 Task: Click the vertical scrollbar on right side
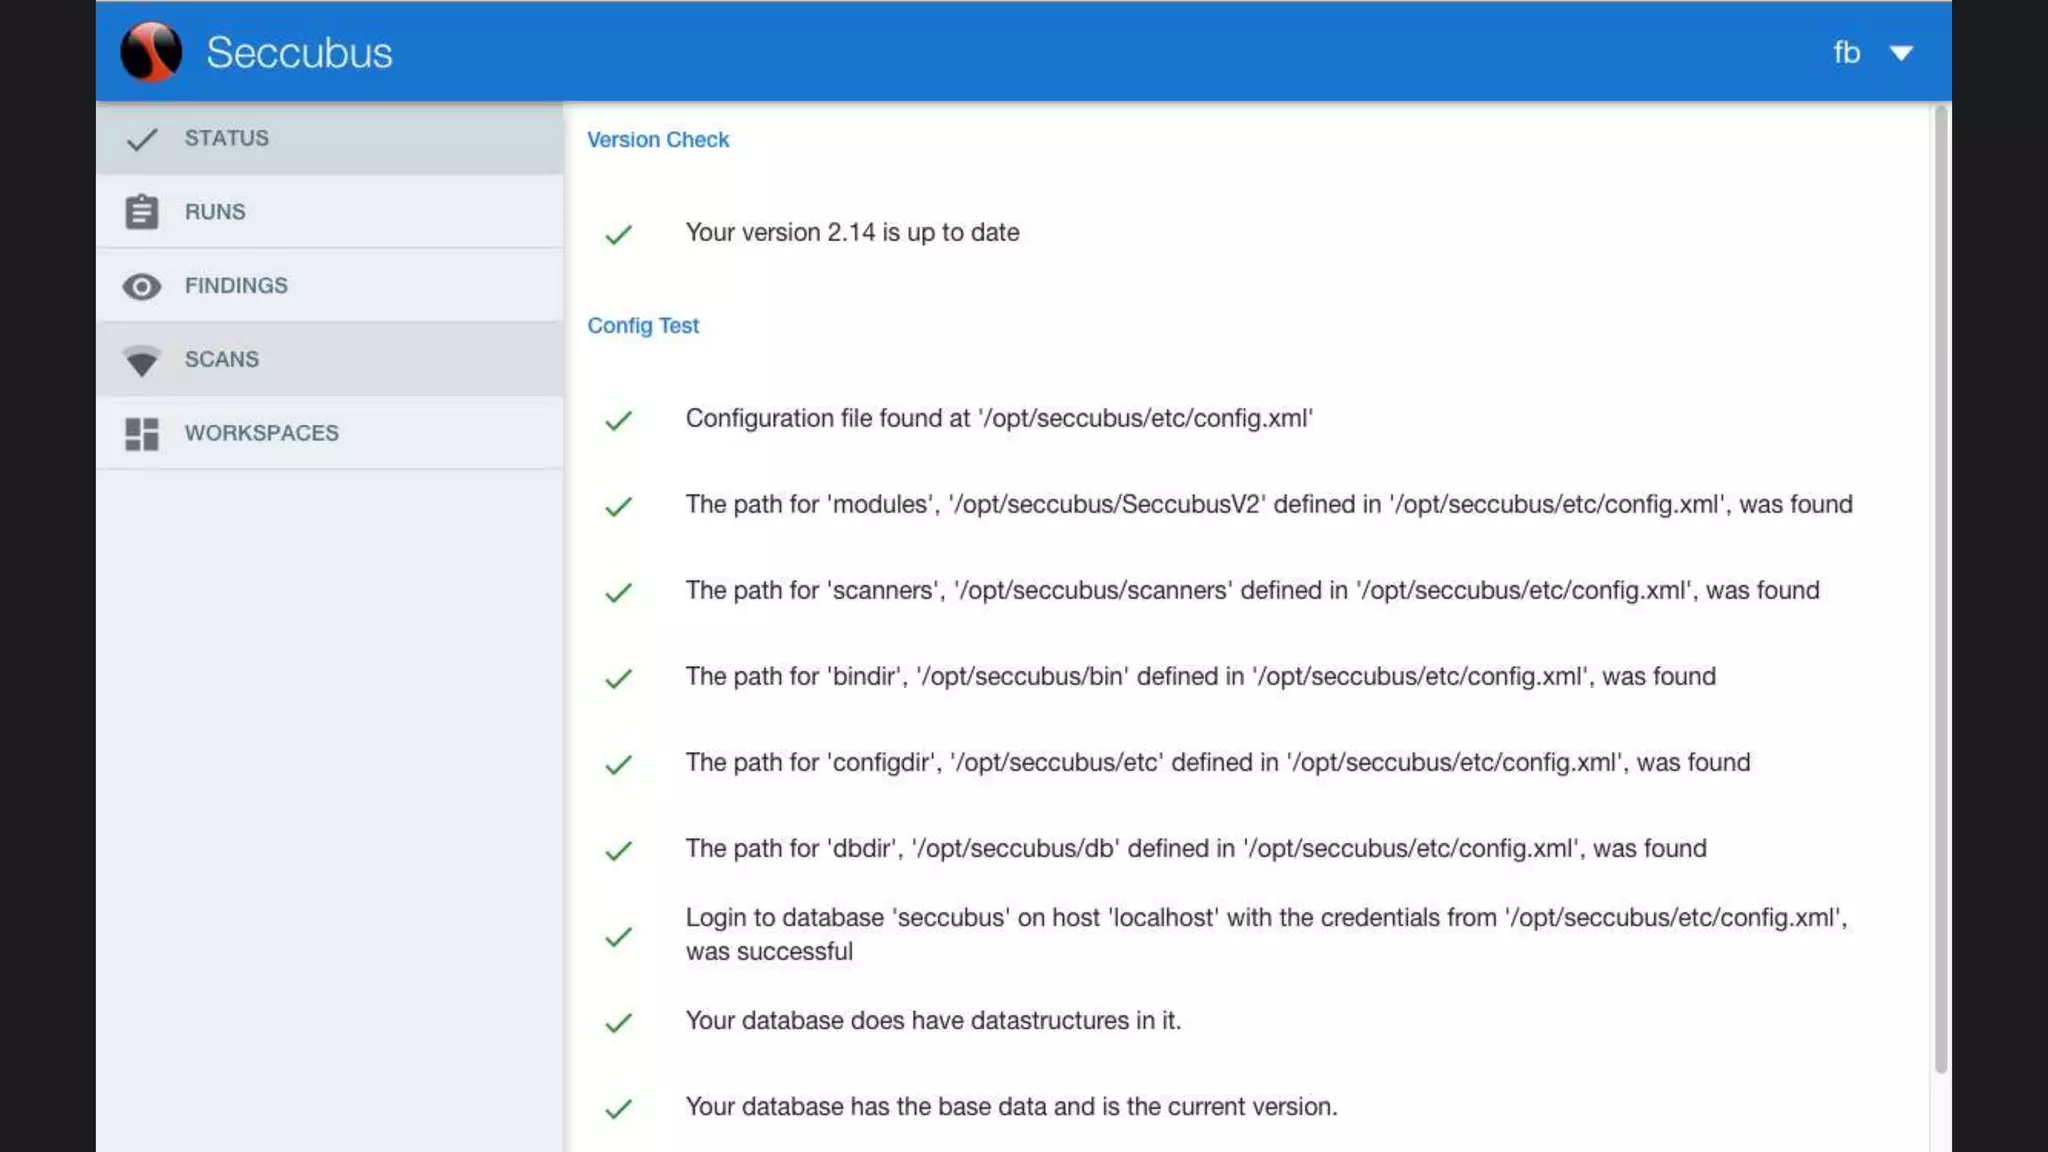tap(1940, 590)
